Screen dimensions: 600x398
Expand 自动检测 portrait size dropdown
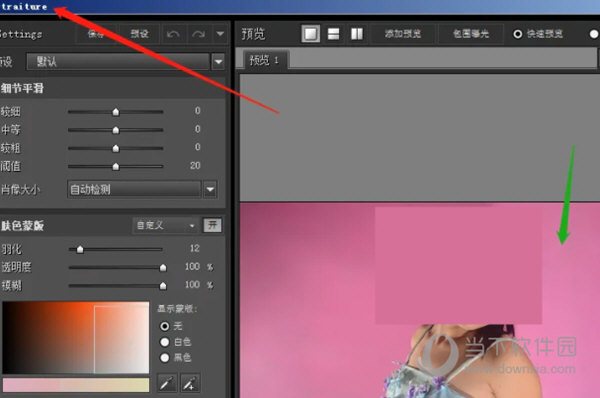(x=210, y=189)
